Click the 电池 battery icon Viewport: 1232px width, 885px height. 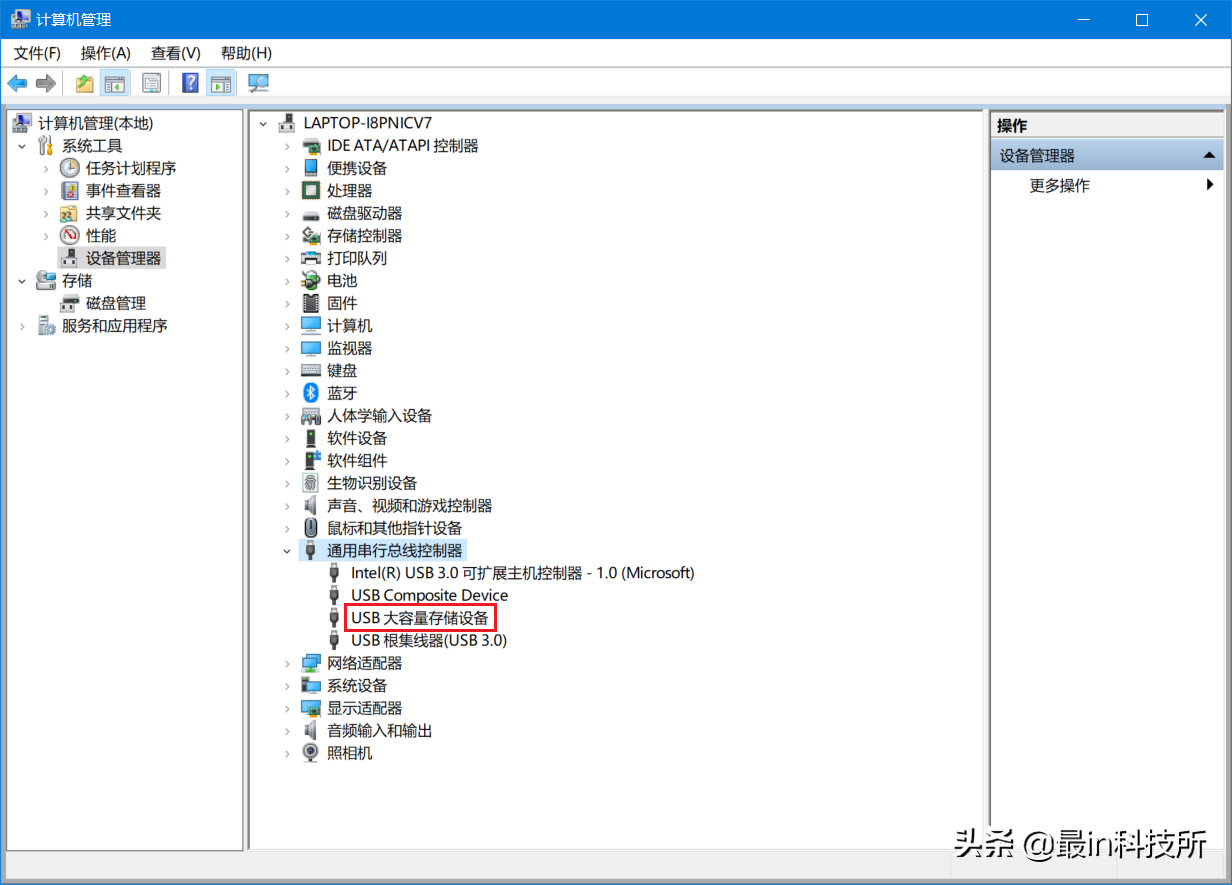pos(311,281)
